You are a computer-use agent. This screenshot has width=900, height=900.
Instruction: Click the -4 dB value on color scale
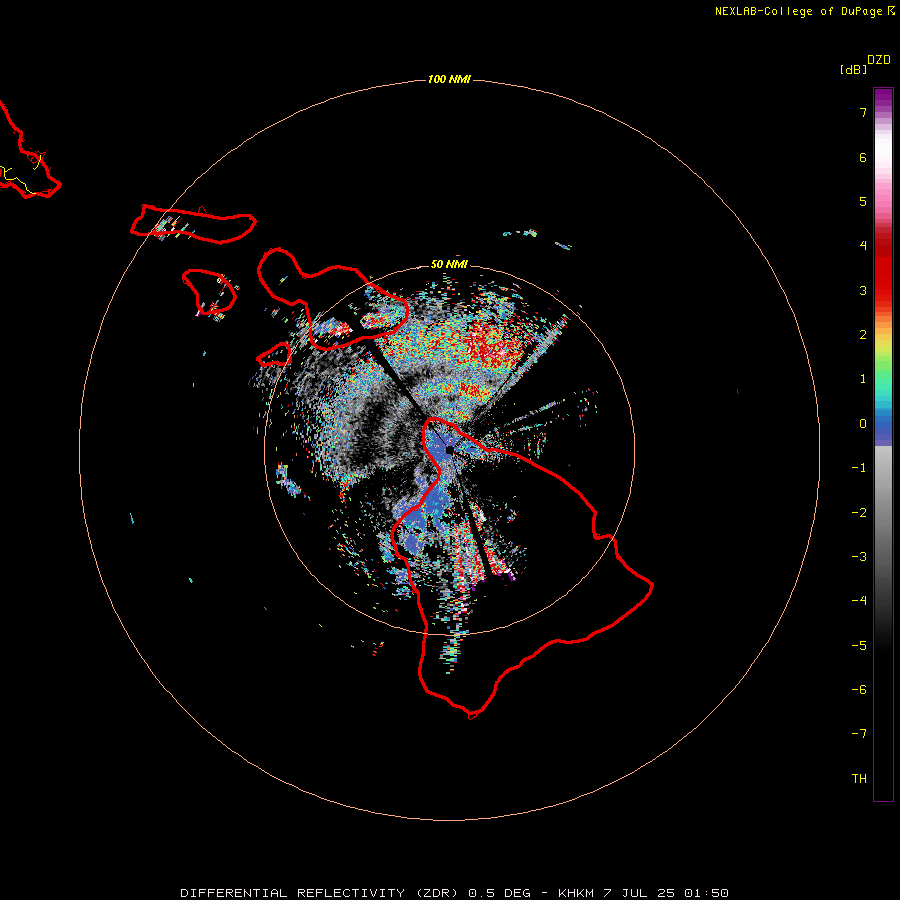pos(859,601)
